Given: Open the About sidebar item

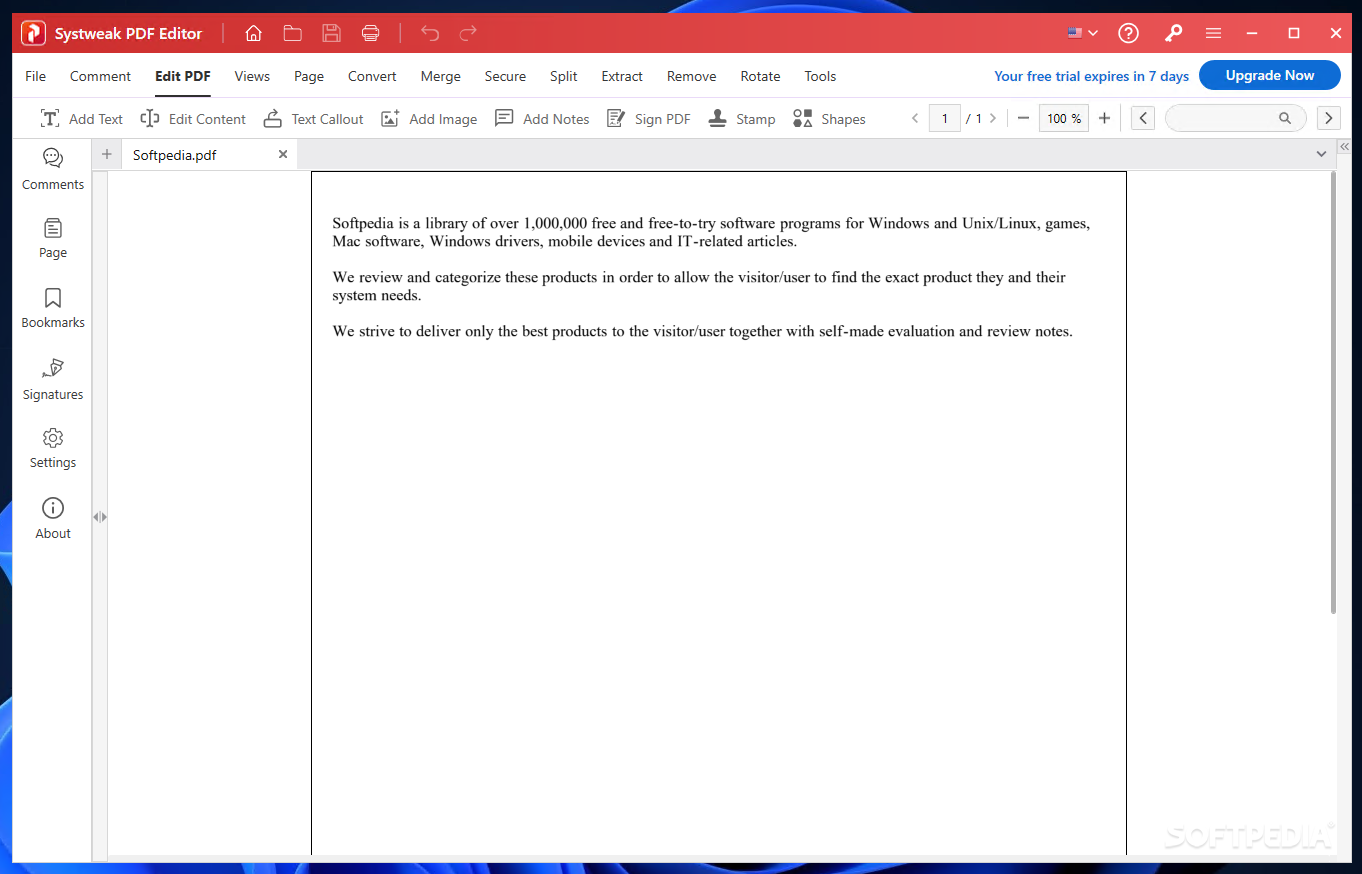Looking at the screenshot, I should point(53,518).
